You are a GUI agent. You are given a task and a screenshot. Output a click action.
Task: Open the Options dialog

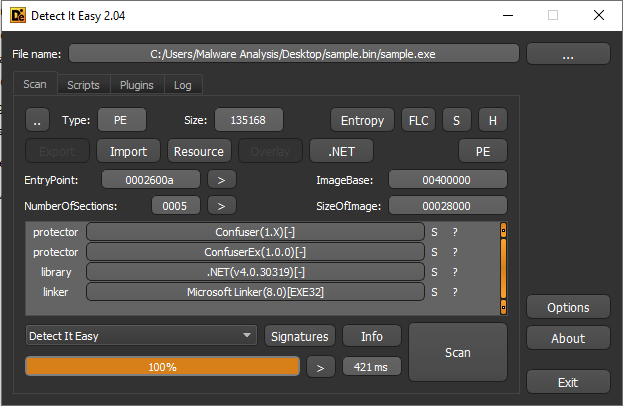pyautogui.click(x=568, y=307)
